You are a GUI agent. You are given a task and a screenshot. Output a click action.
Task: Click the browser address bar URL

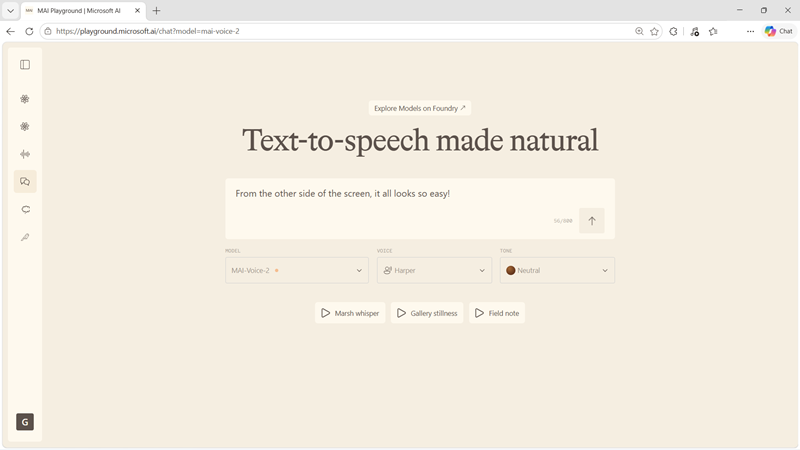pos(147,31)
